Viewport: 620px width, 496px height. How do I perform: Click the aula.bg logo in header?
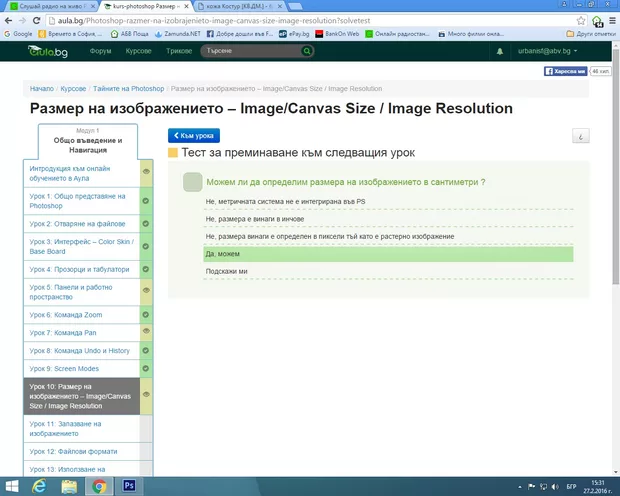coord(45,51)
